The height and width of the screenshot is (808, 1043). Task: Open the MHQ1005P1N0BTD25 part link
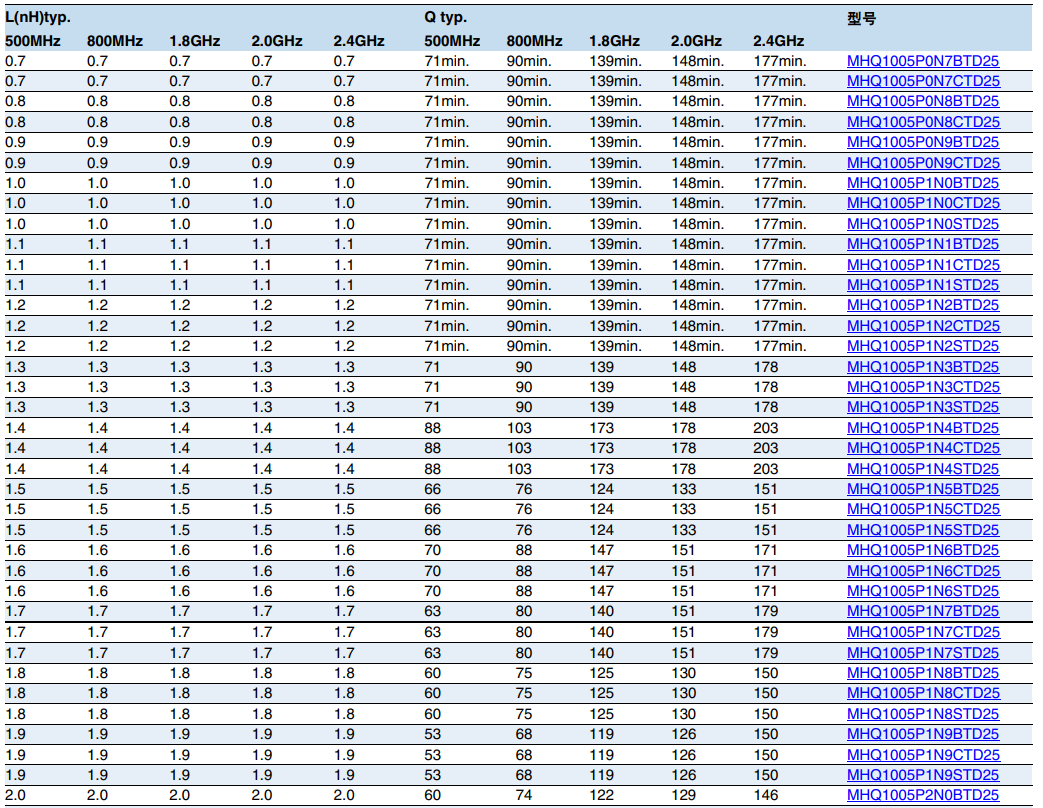pos(923,183)
